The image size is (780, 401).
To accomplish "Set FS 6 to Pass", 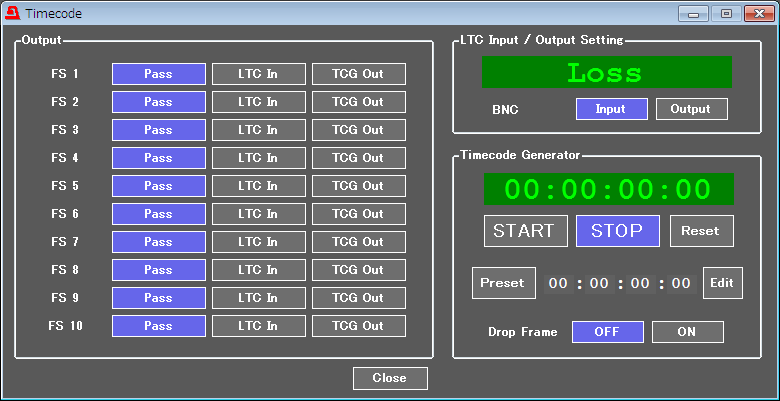I will pyautogui.click(x=158, y=214).
